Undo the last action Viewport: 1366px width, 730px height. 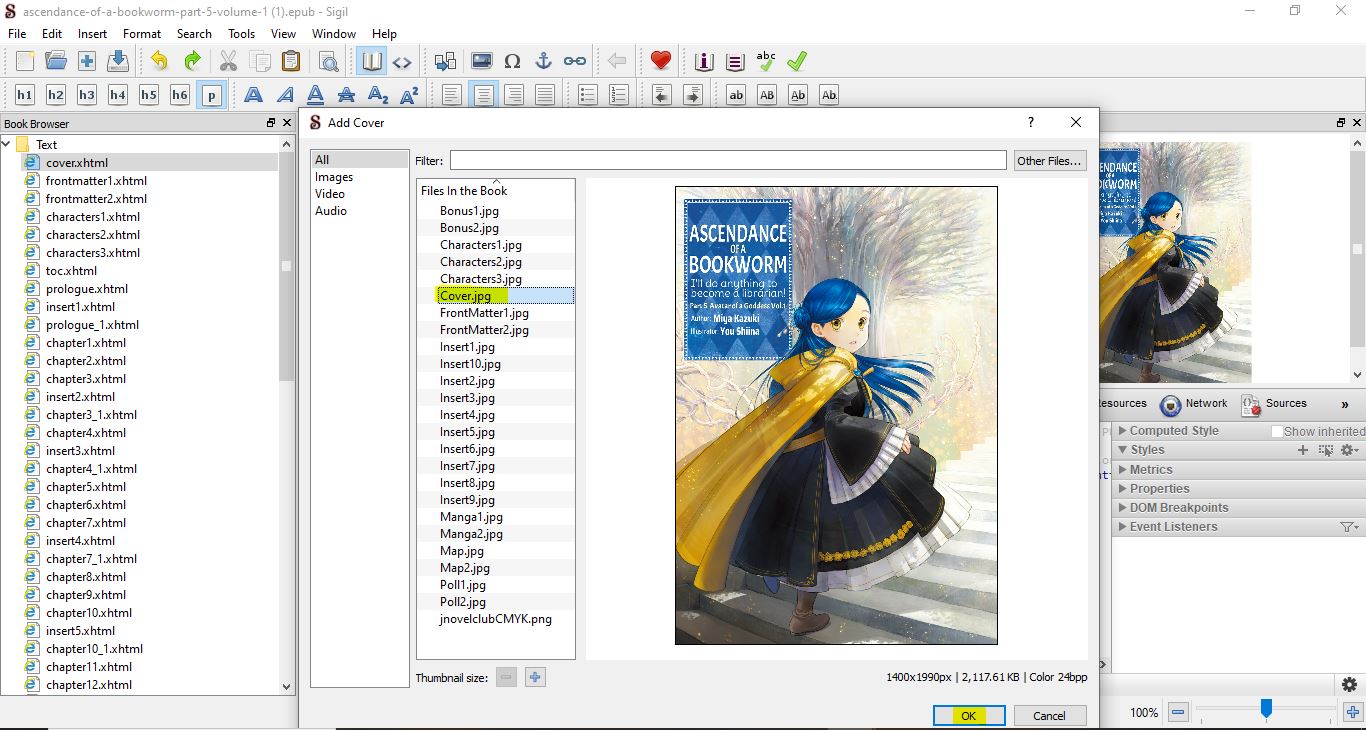tap(160, 61)
